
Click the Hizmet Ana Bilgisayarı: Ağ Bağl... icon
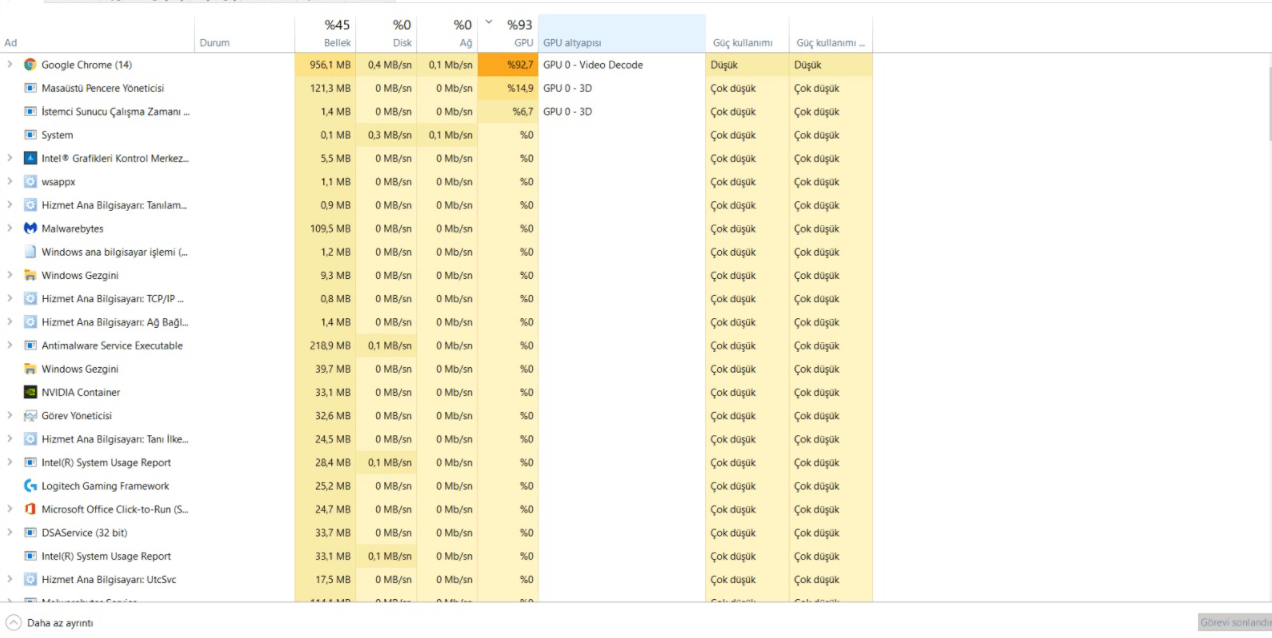[x=30, y=322]
